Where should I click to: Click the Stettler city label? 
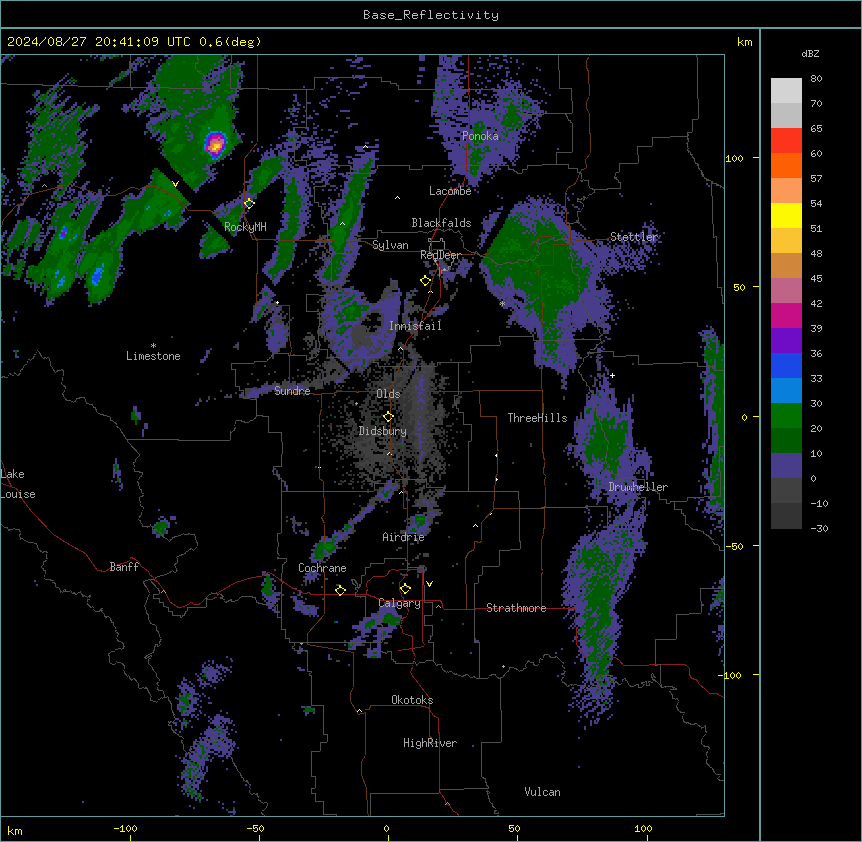point(634,237)
